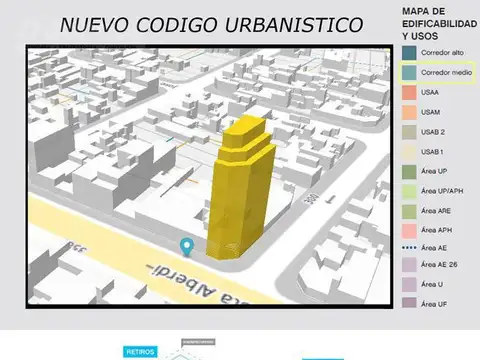Click the USAA legend color swatch
The image size is (480, 360).
[x=409, y=92]
